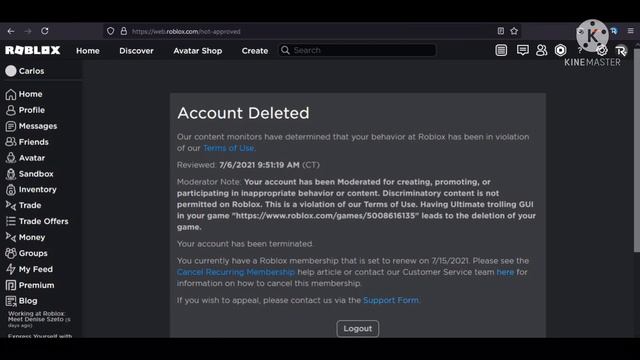Viewport: 640px width, 360px height.
Task: Click the Logout button
Action: pyautogui.click(x=358, y=329)
